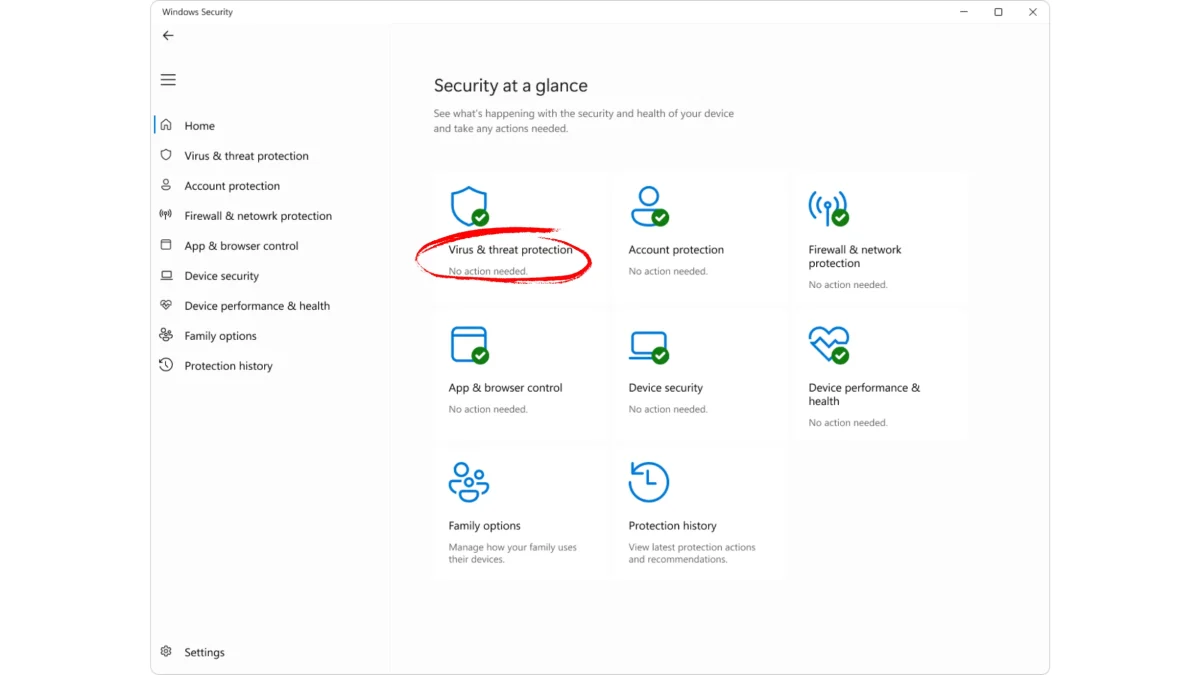The width and height of the screenshot is (1200, 675).
Task: Open Firewall & network protection in sidebar
Action: (257, 216)
